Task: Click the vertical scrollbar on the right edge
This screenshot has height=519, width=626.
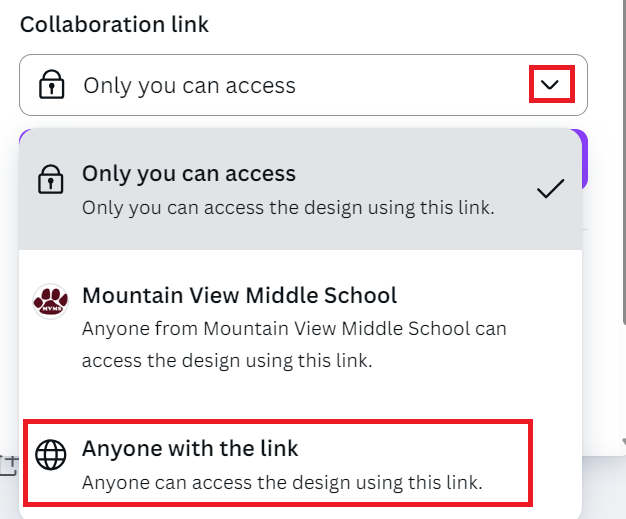Action: pyautogui.click(x=624, y=160)
